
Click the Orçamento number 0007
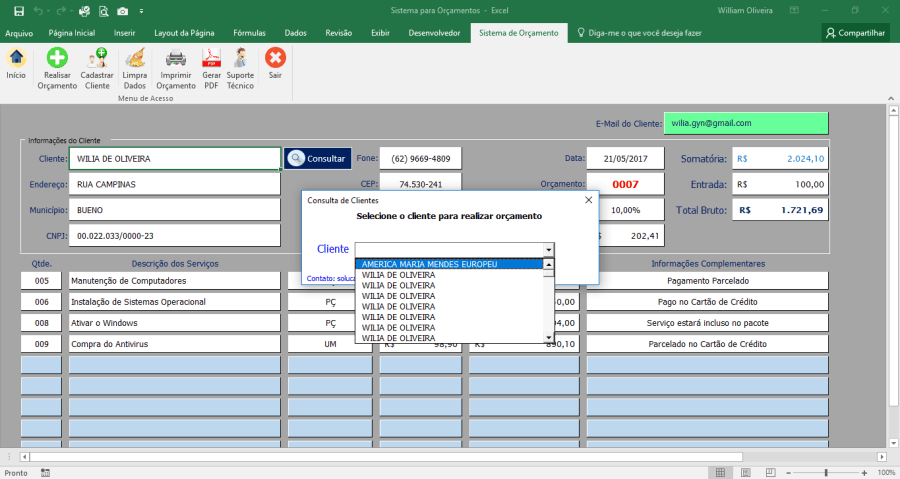625,184
